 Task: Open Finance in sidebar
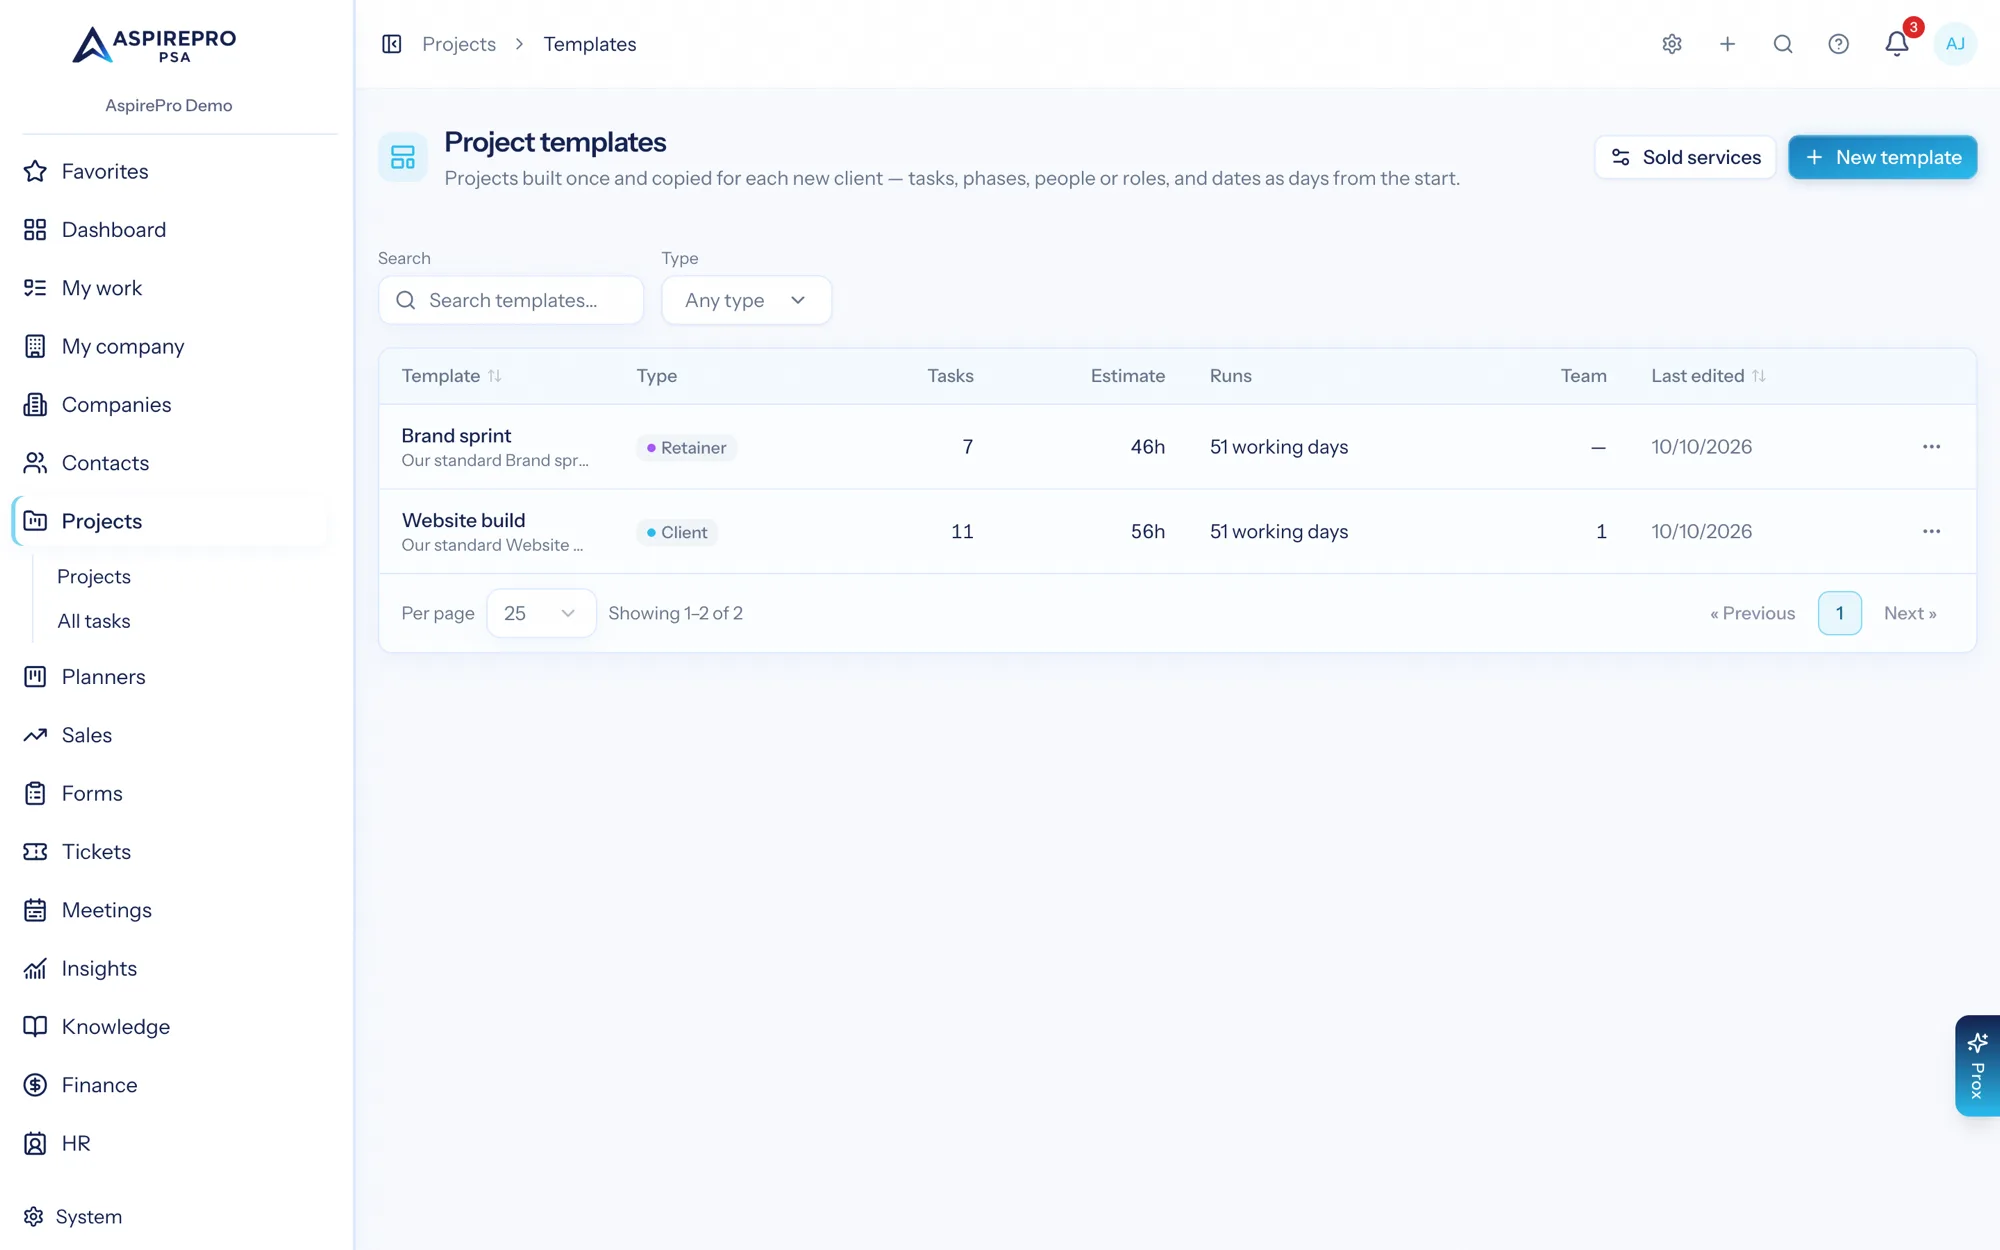[169, 1085]
